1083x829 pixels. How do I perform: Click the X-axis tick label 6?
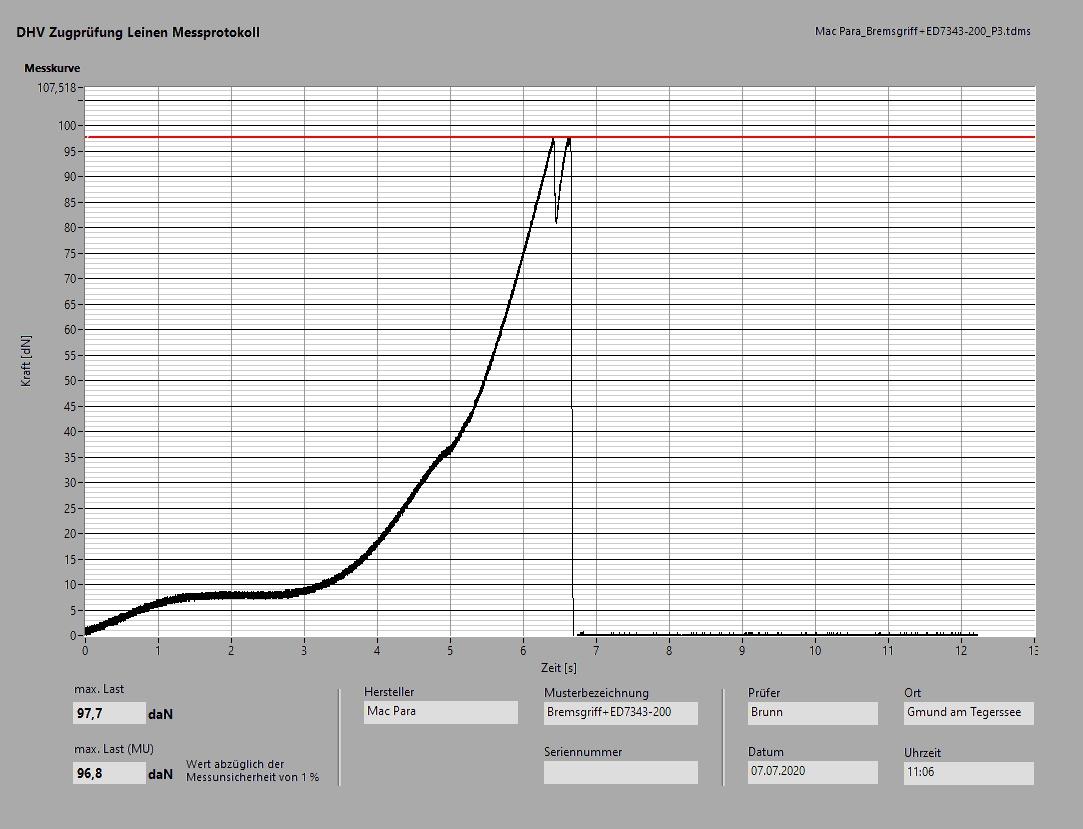pyautogui.click(x=524, y=650)
